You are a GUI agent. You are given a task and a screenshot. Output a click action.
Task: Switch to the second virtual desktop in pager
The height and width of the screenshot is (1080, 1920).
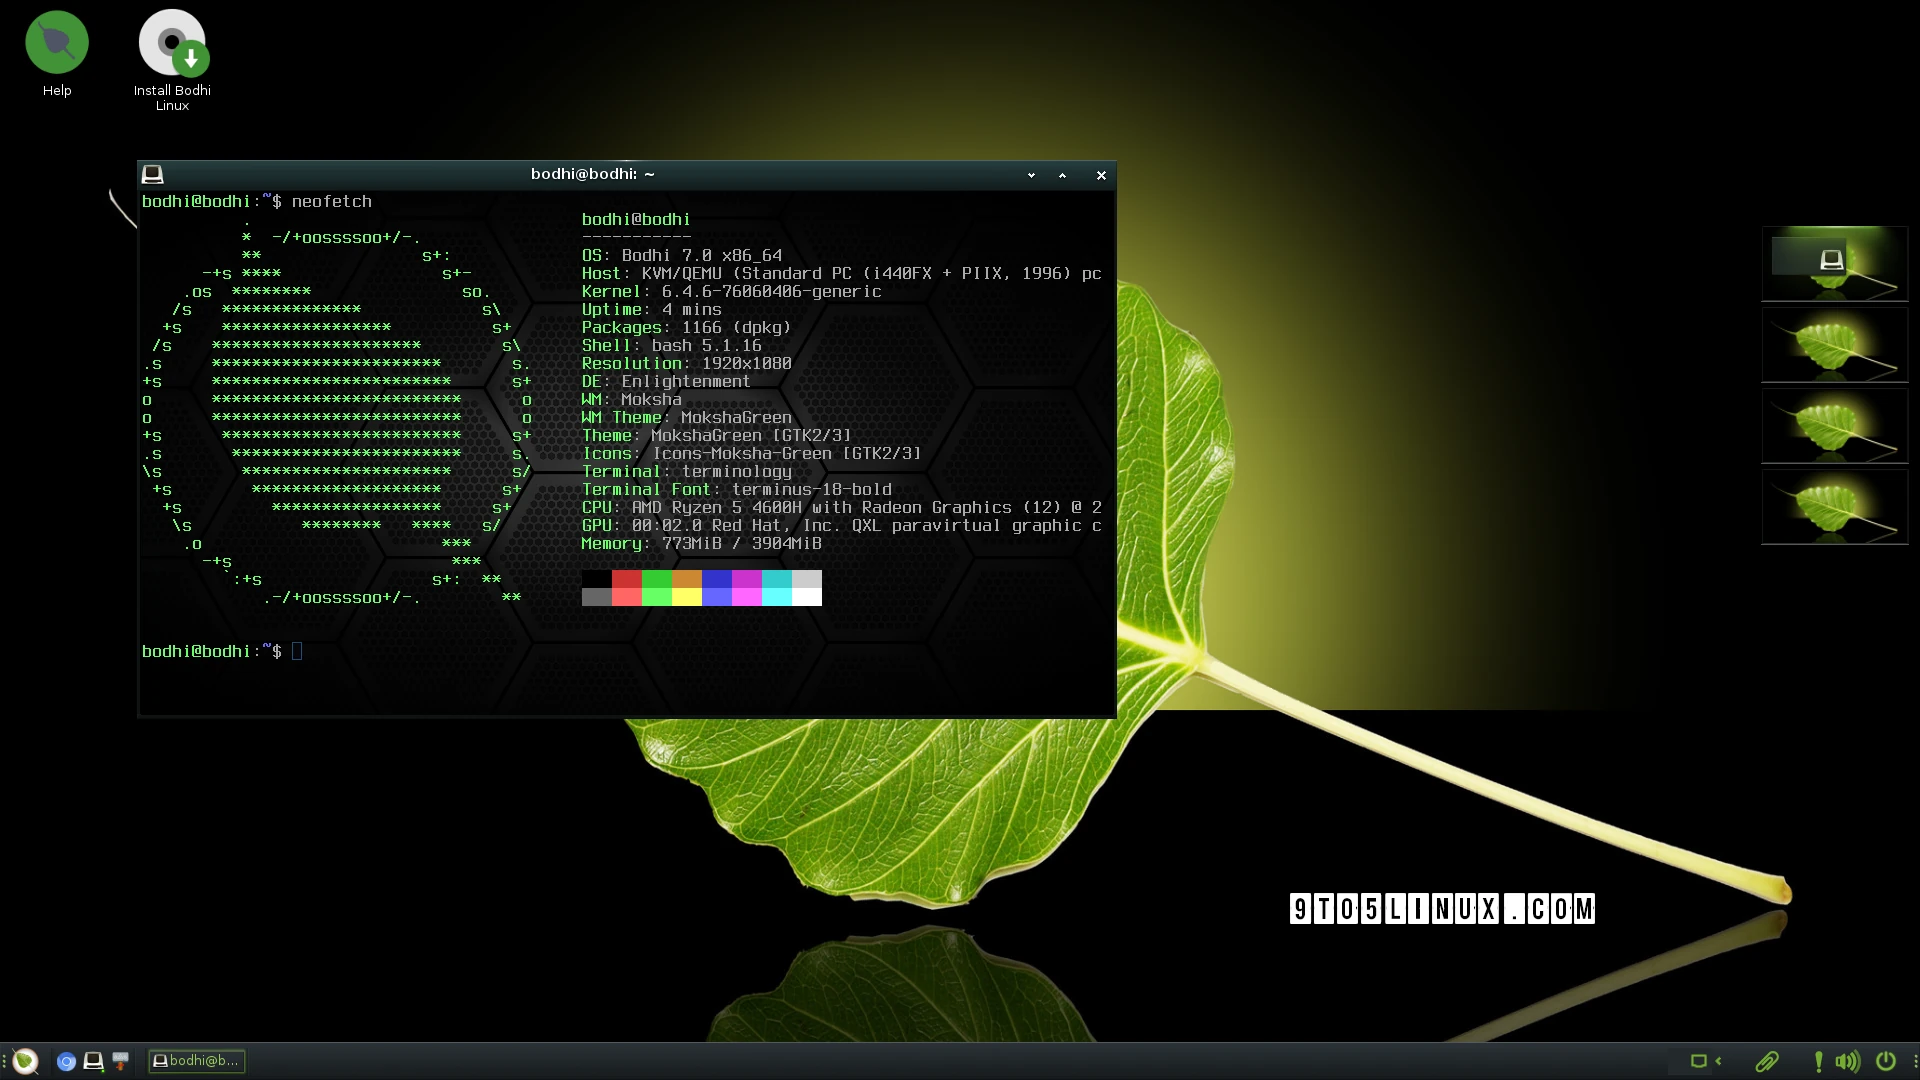coord(1835,345)
